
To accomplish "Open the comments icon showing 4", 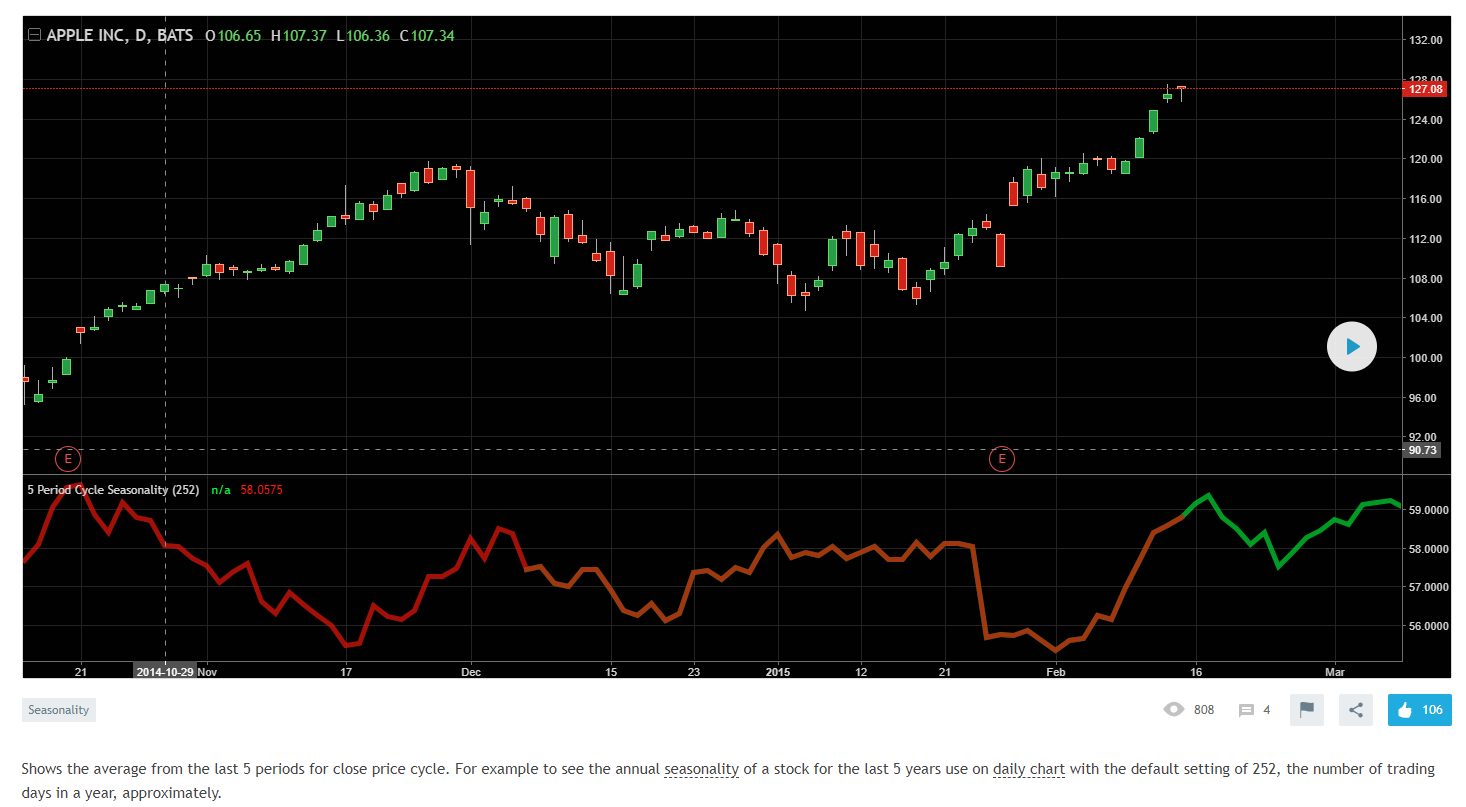I will (1246, 711).
